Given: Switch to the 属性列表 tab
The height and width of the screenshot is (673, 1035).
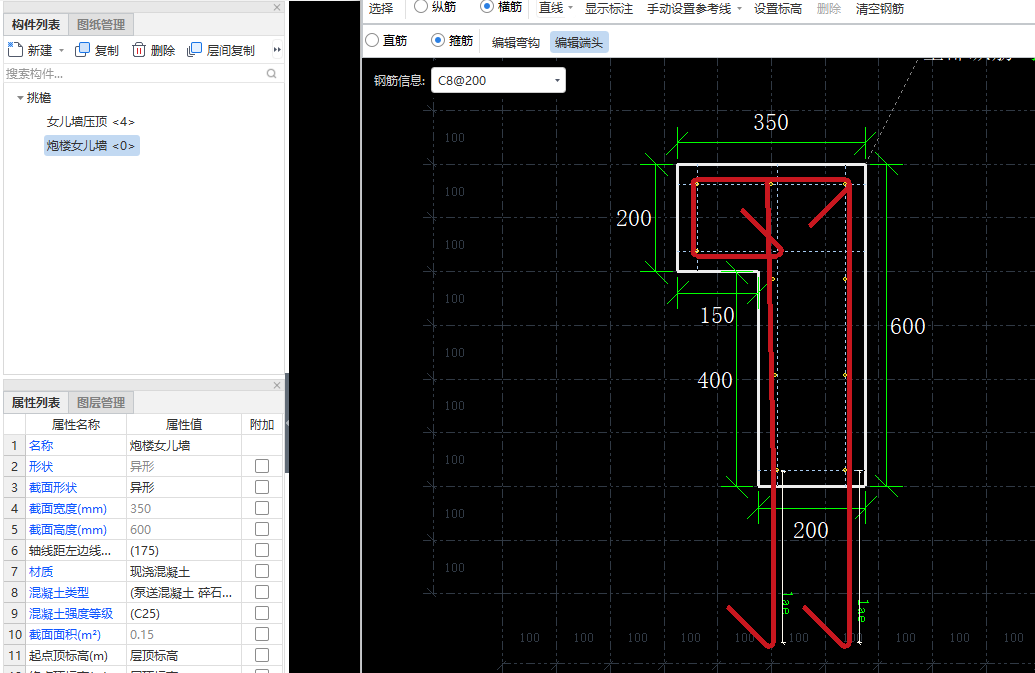Looking at the screenshot, I should click(x=36, y=402).
